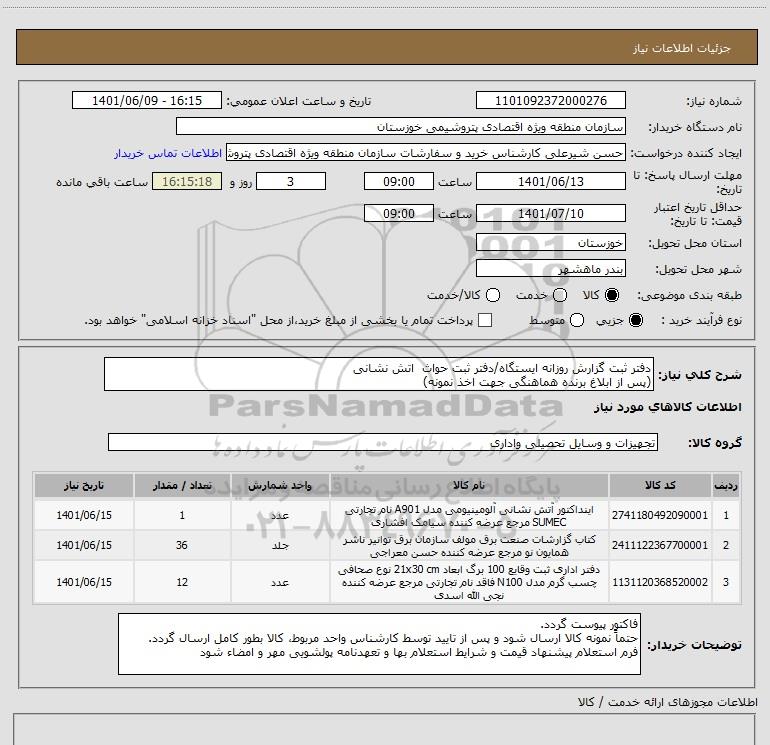Click the نام کالا column header
The width and height of the screenshot is (770, 745).
(x=469, y=485)
